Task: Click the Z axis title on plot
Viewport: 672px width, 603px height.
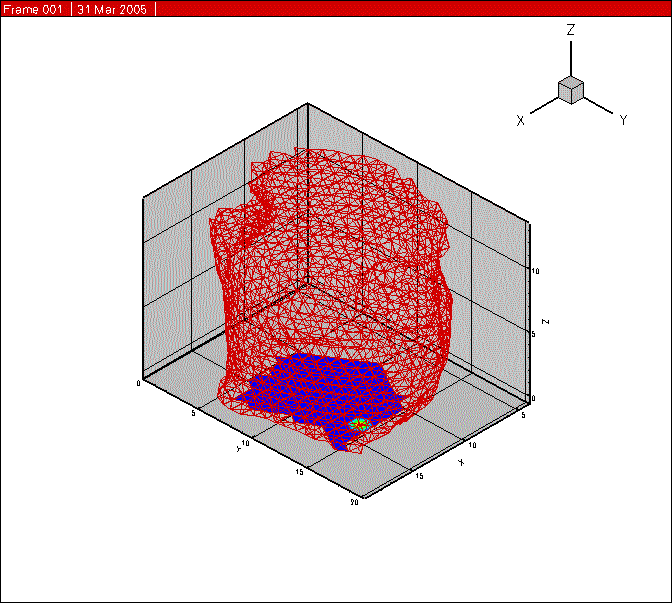Action: pyautogui.click(x=546, y=321)
